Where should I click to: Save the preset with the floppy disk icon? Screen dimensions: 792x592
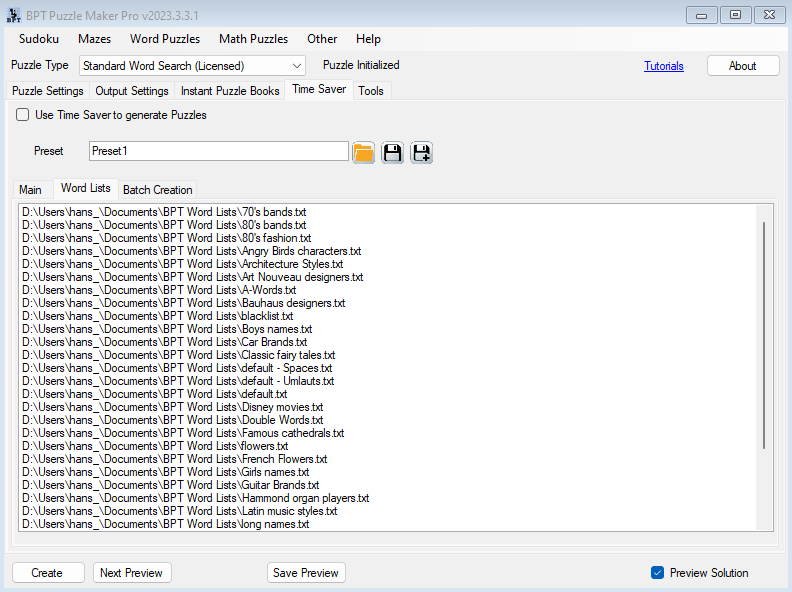[393, 152]
